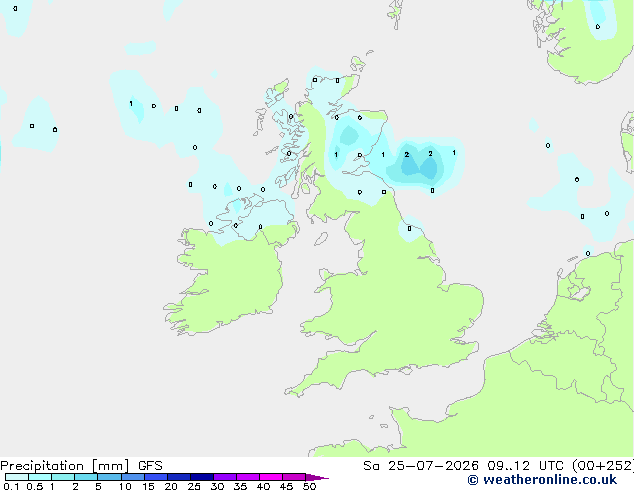The height and width of the screenshot is (490, 634).
Task: Click the 35–40 mm legend color segment
Action: pyautogui.click(x=247, y=477)
